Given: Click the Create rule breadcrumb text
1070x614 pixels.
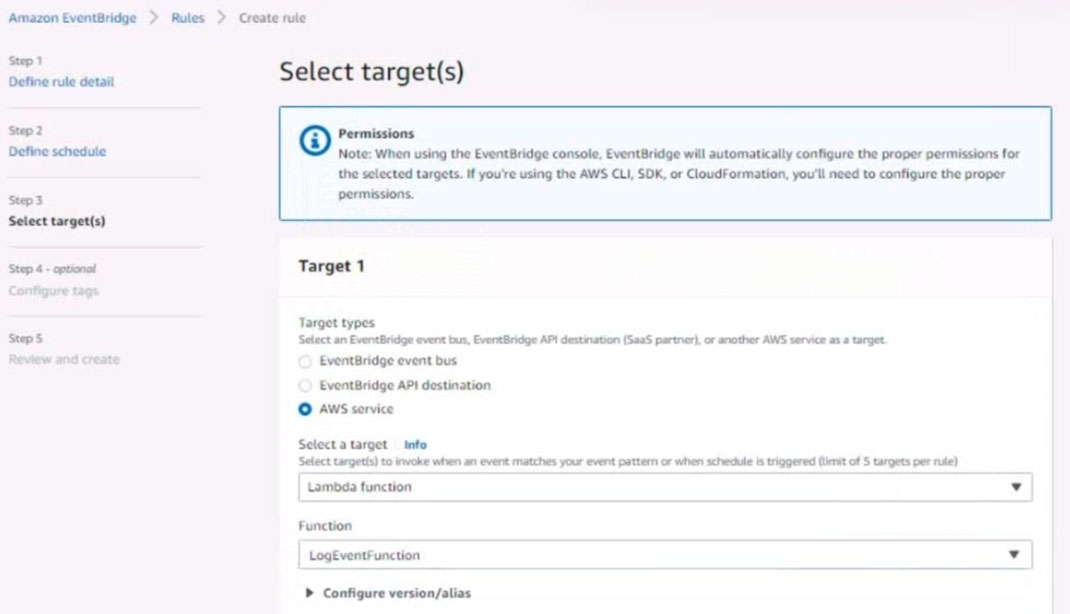Looking at the screenshot, I should [x=272, y=18].
